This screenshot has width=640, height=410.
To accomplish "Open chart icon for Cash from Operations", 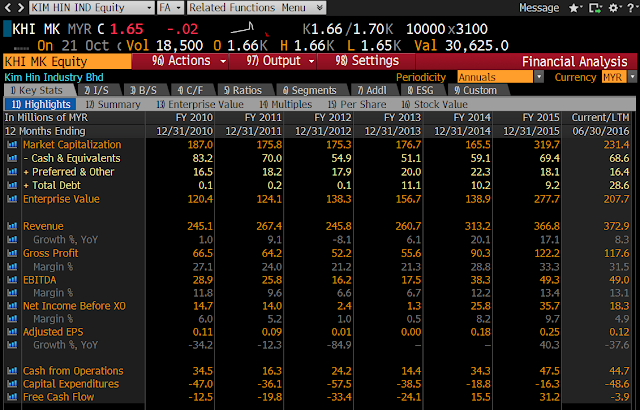I will click(x=12, y=370).
